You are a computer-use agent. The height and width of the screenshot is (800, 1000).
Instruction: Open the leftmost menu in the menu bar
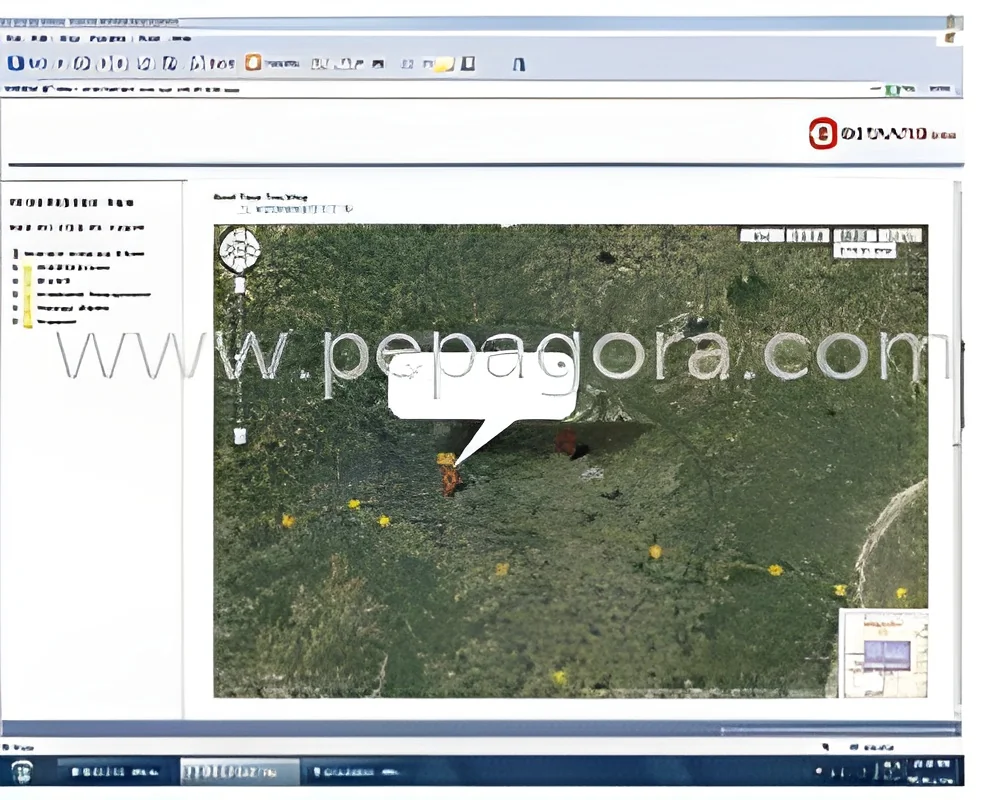click(x=14, y=38)
